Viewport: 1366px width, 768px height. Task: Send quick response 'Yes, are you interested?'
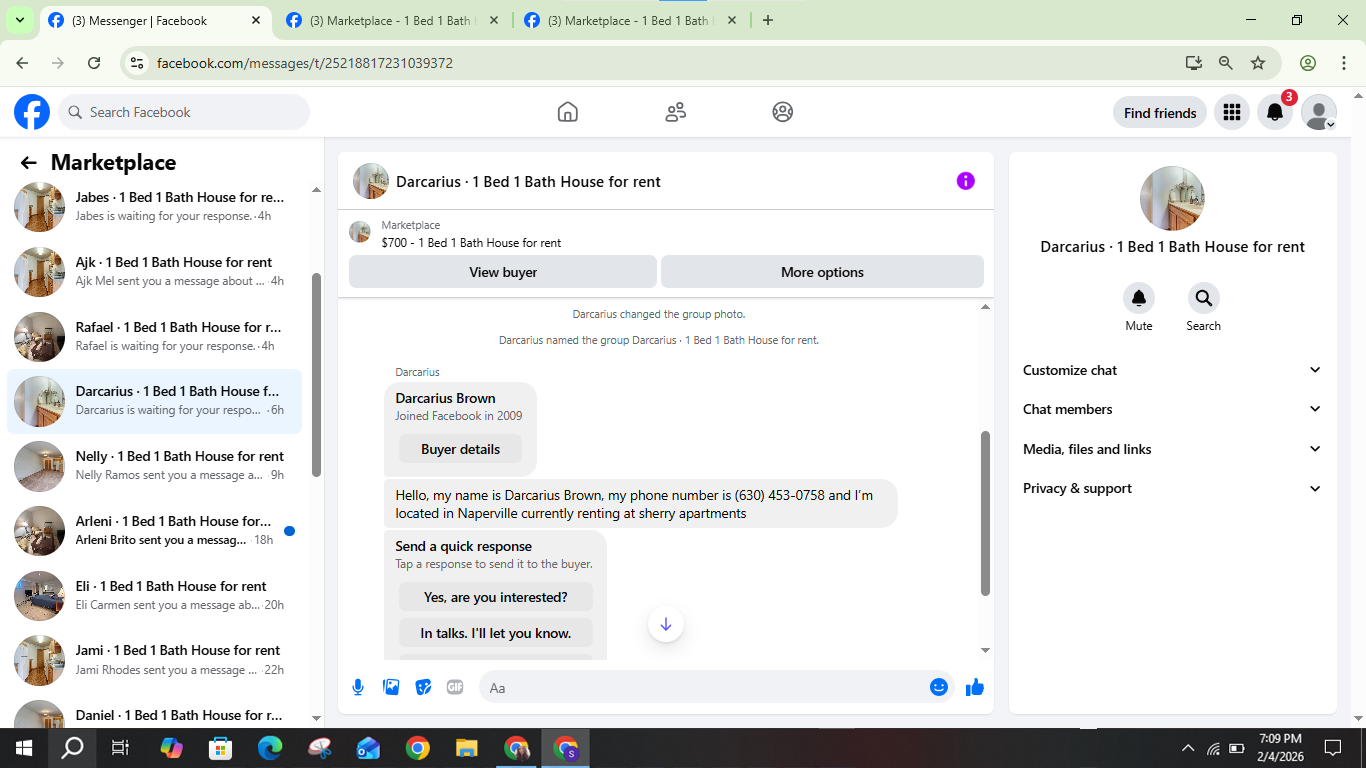[495, 597]
